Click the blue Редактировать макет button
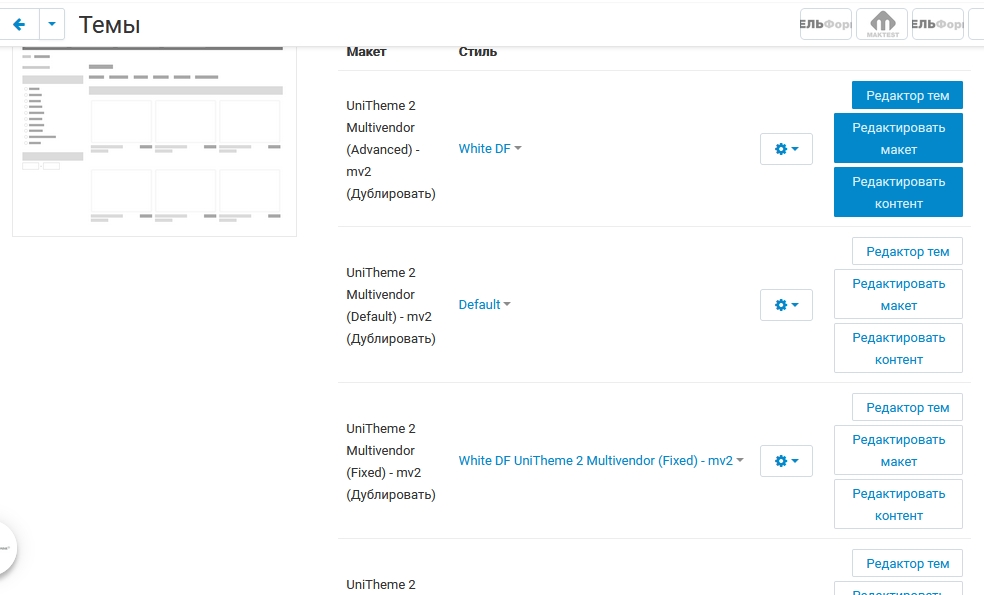 [898, 138]
